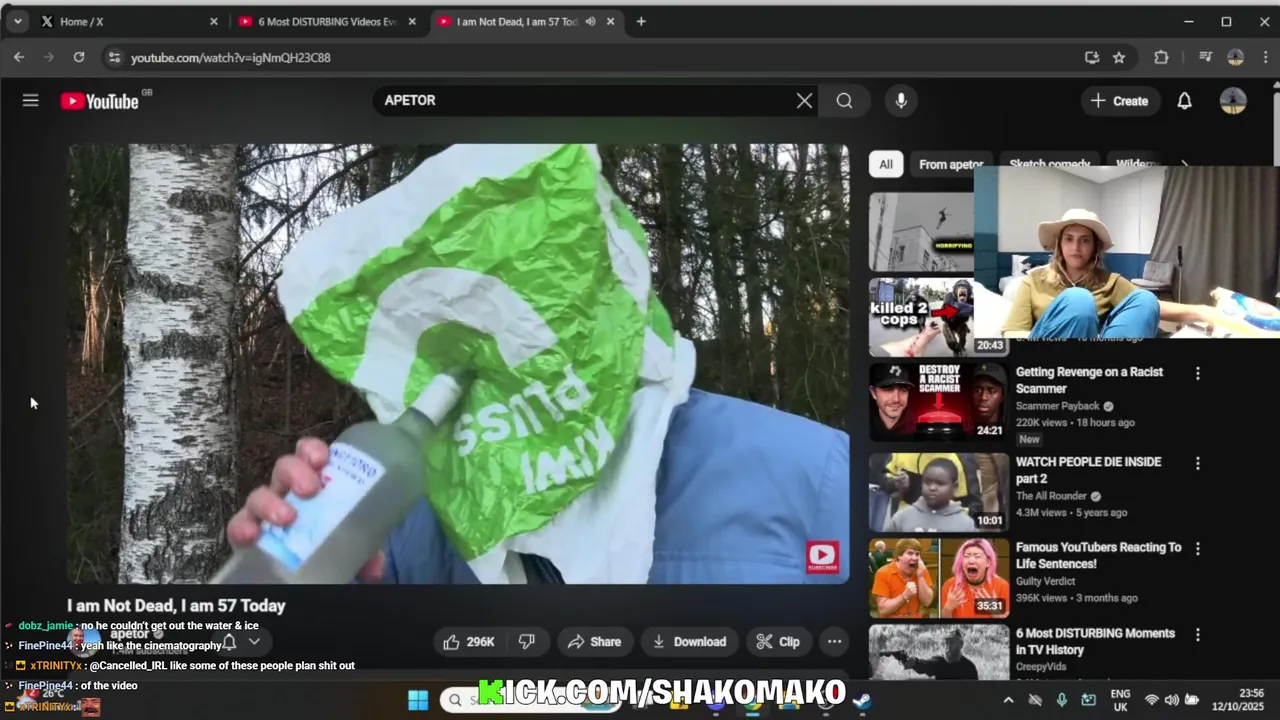This screenshot has width=1280, height=720.
Task: Open the Windows Start menu
Action: [x=418, y=700]
